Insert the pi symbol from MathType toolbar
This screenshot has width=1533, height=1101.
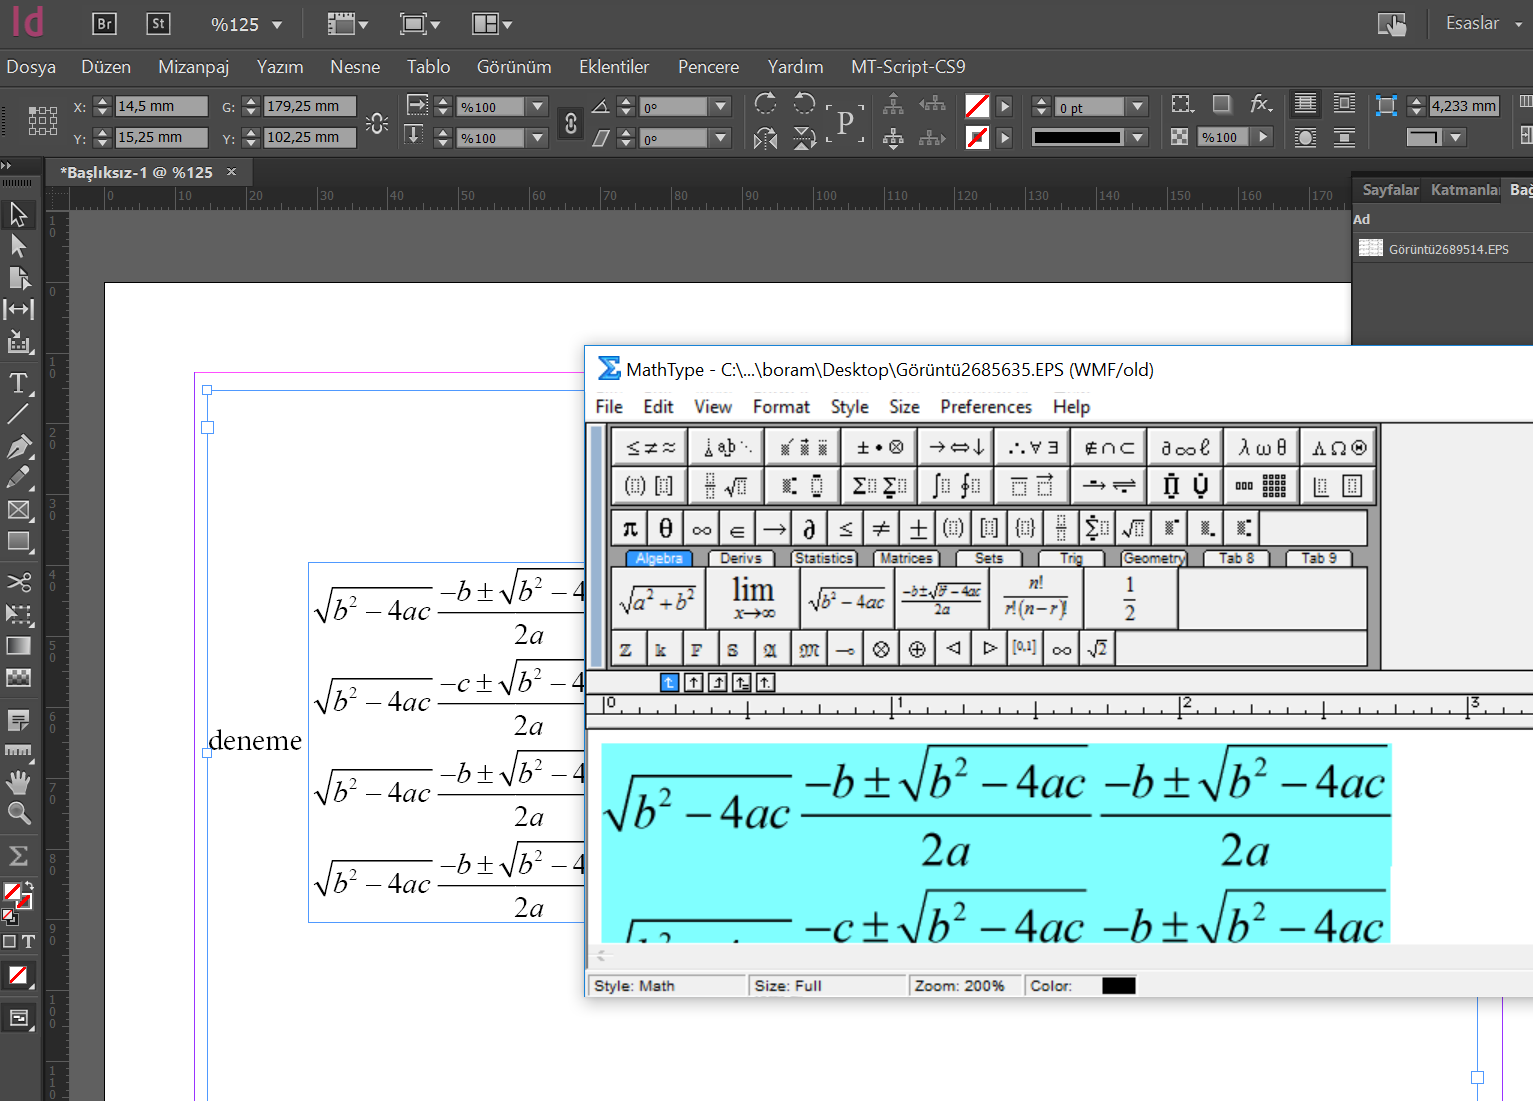(629, 527)
